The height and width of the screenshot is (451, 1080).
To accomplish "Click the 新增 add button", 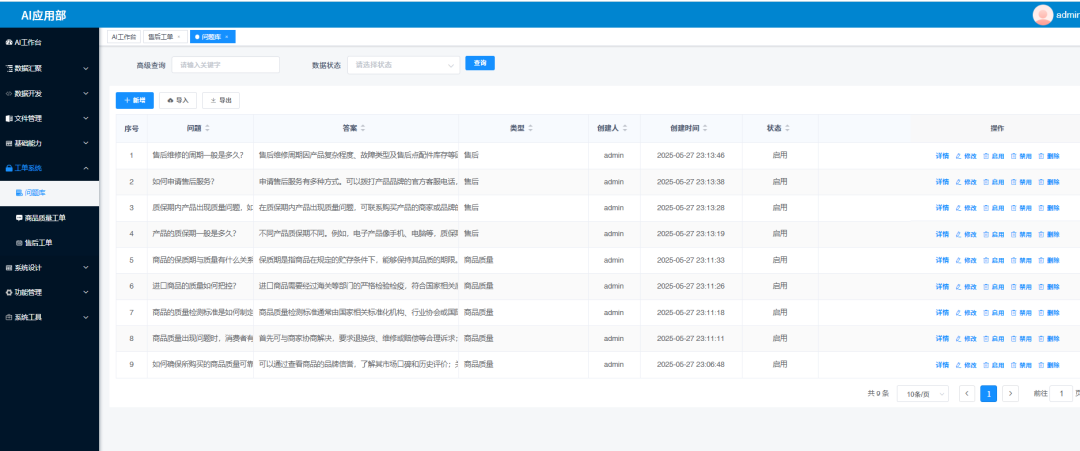I will (x=134, y=100).
